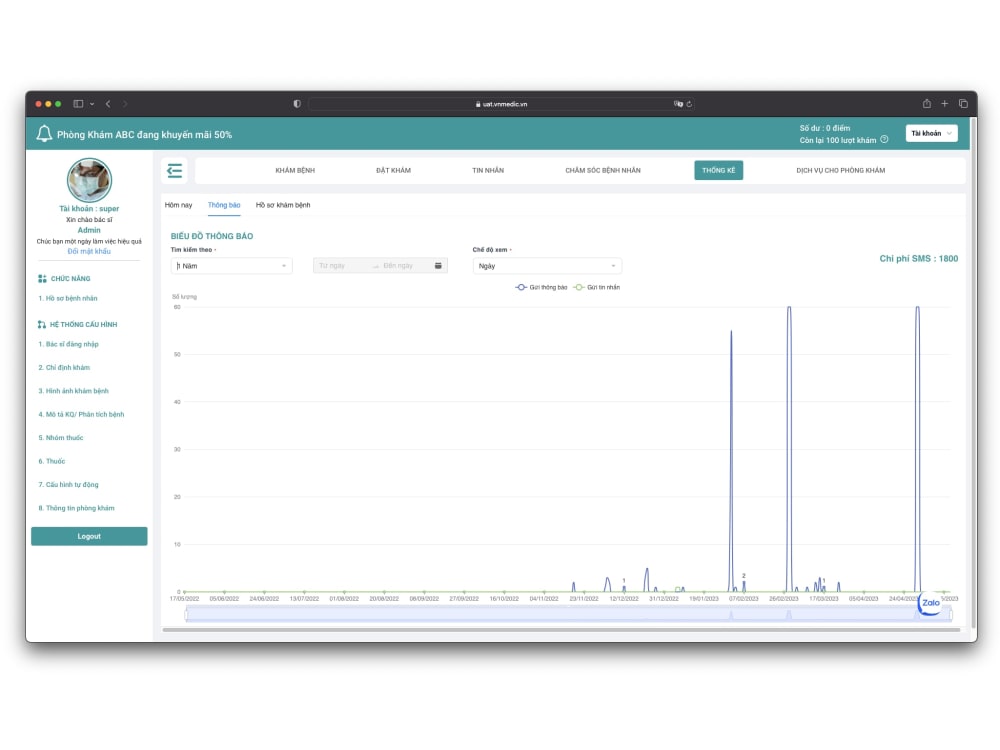Click the 17/05/2022 axis label
The image size is (1000, 750).
tap(184, 599)
